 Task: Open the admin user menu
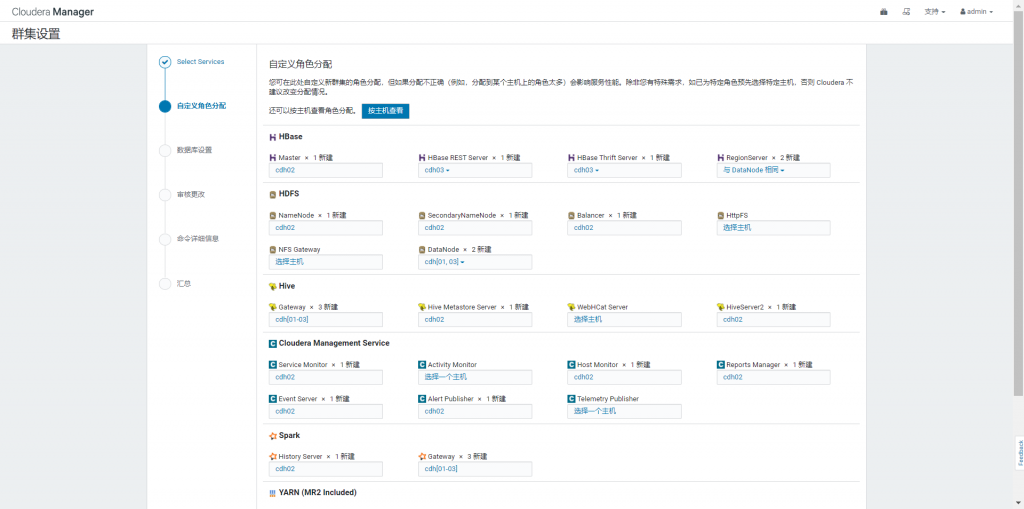976,12
